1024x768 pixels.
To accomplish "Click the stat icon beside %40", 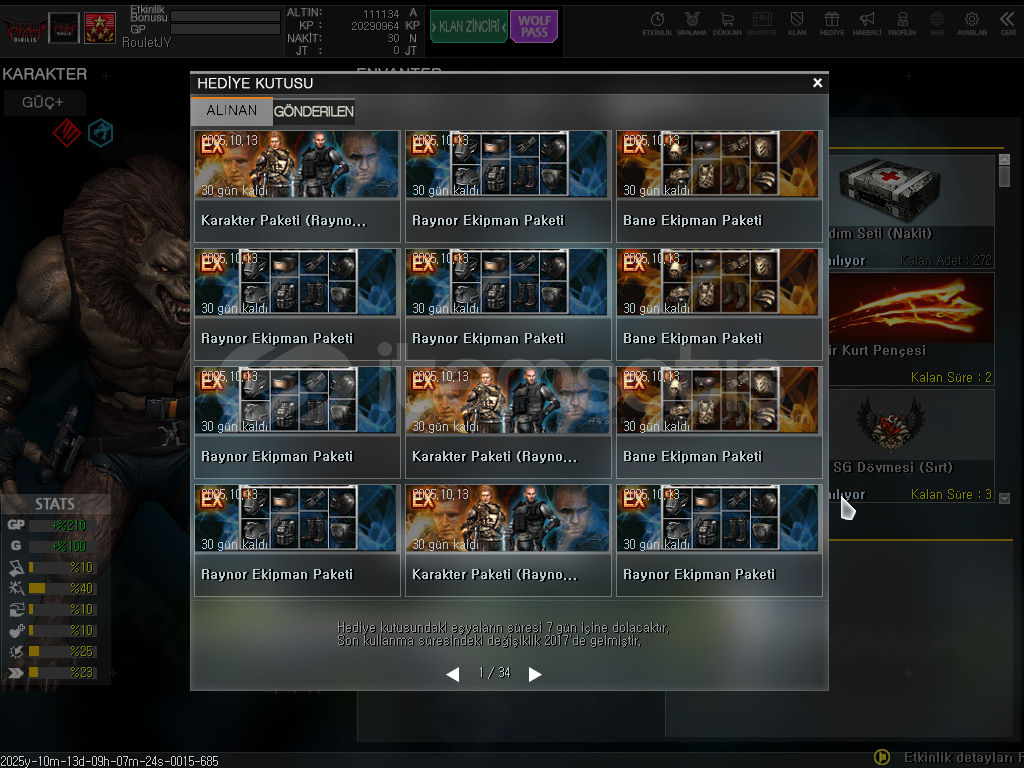I will [x=16, y=588].
